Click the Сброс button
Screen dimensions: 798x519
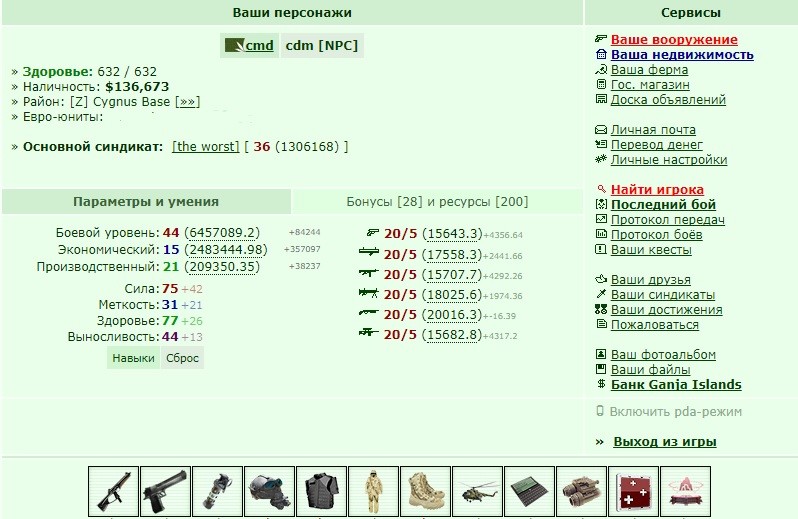[182, 358]
